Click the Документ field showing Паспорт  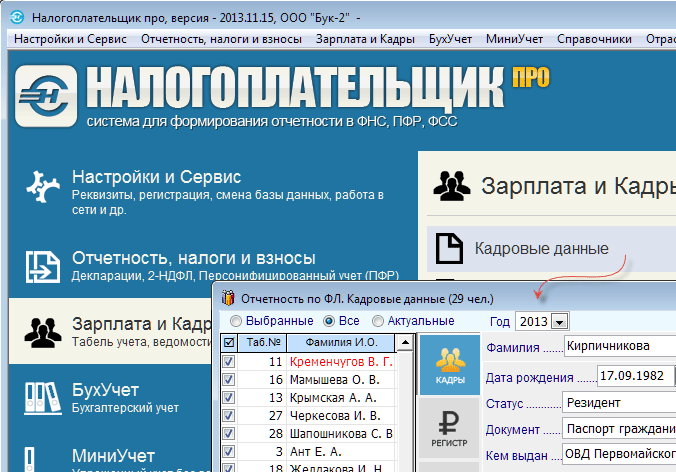coord(619,429)
